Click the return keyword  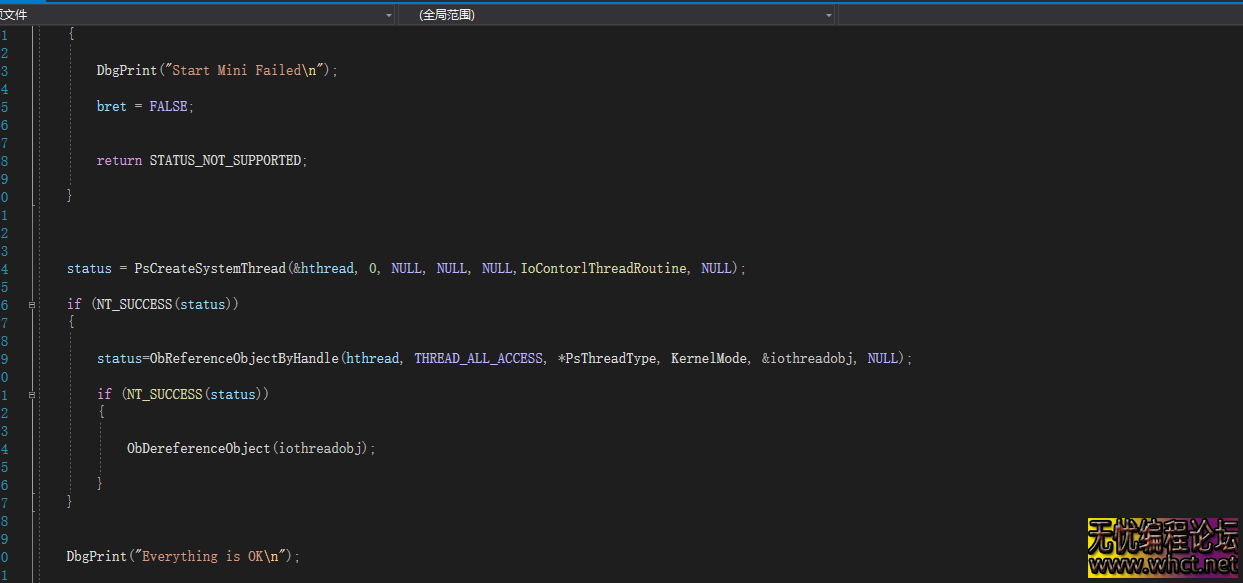click(119, 160)
